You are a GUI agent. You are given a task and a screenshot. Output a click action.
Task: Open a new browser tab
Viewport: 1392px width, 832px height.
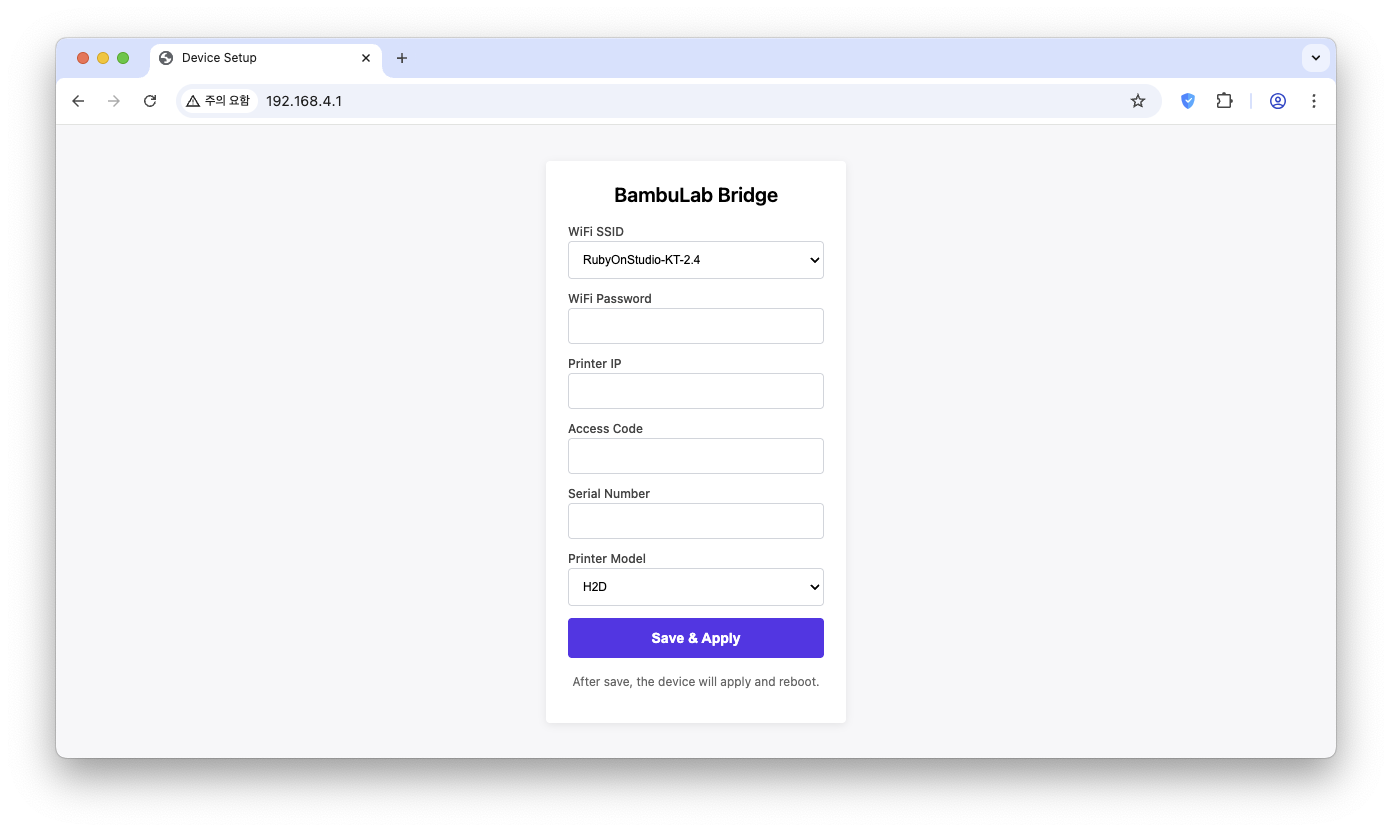(x=402, y=58)
